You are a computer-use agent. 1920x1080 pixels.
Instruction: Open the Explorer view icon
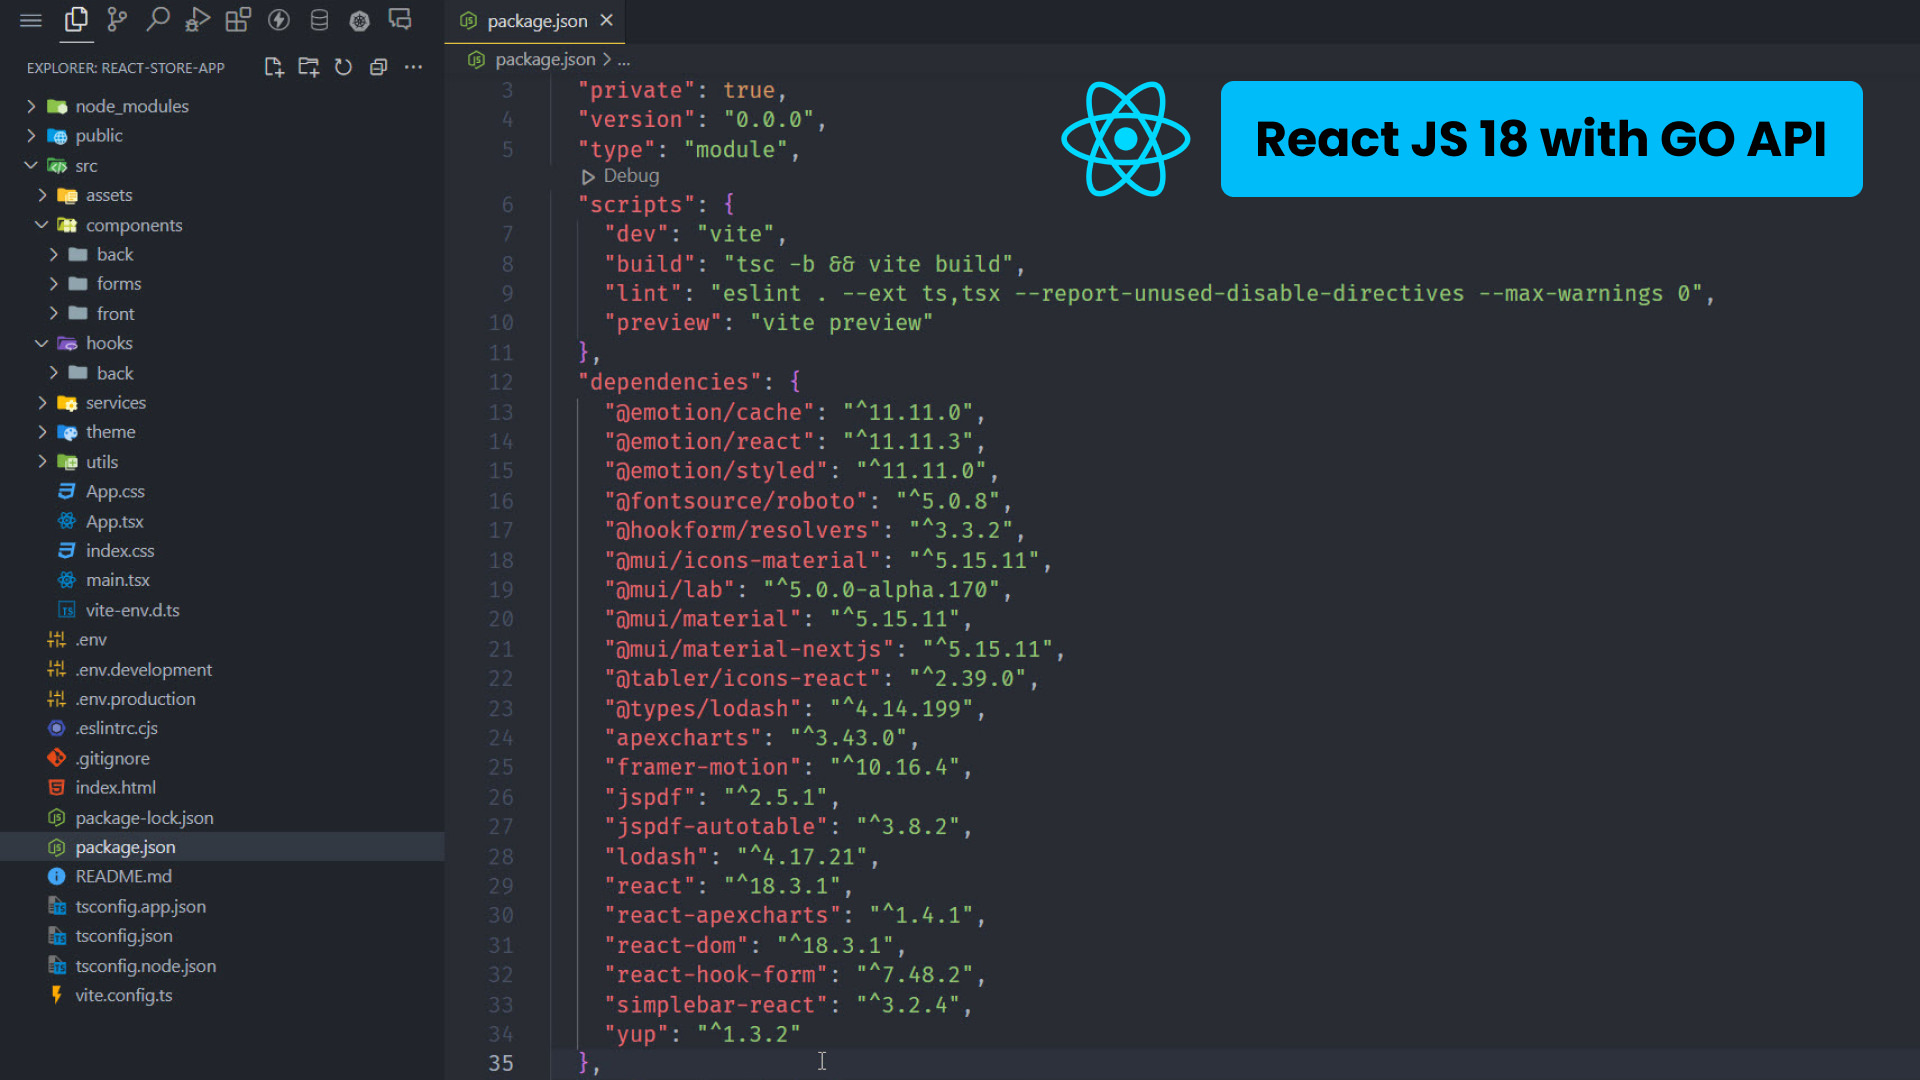pos(76,20)
